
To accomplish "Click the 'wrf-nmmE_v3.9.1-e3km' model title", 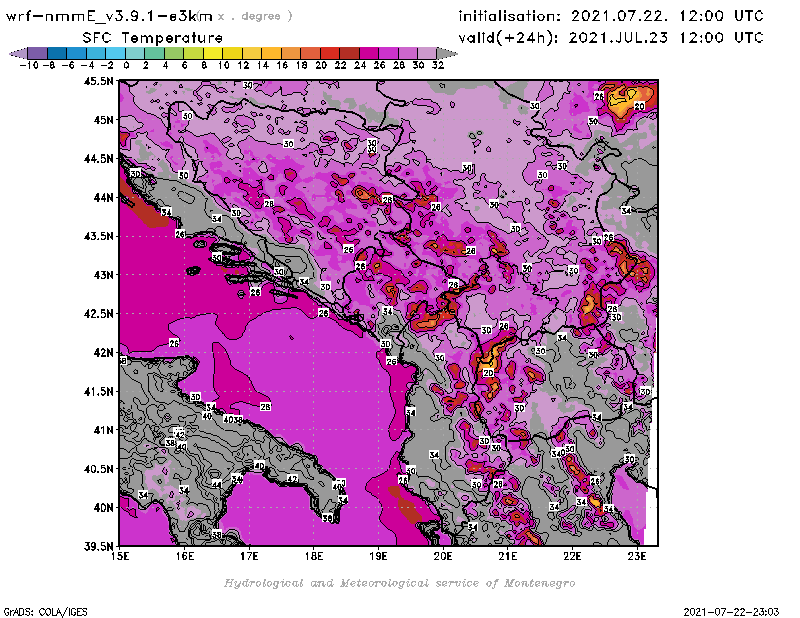I will click(109, 16).
